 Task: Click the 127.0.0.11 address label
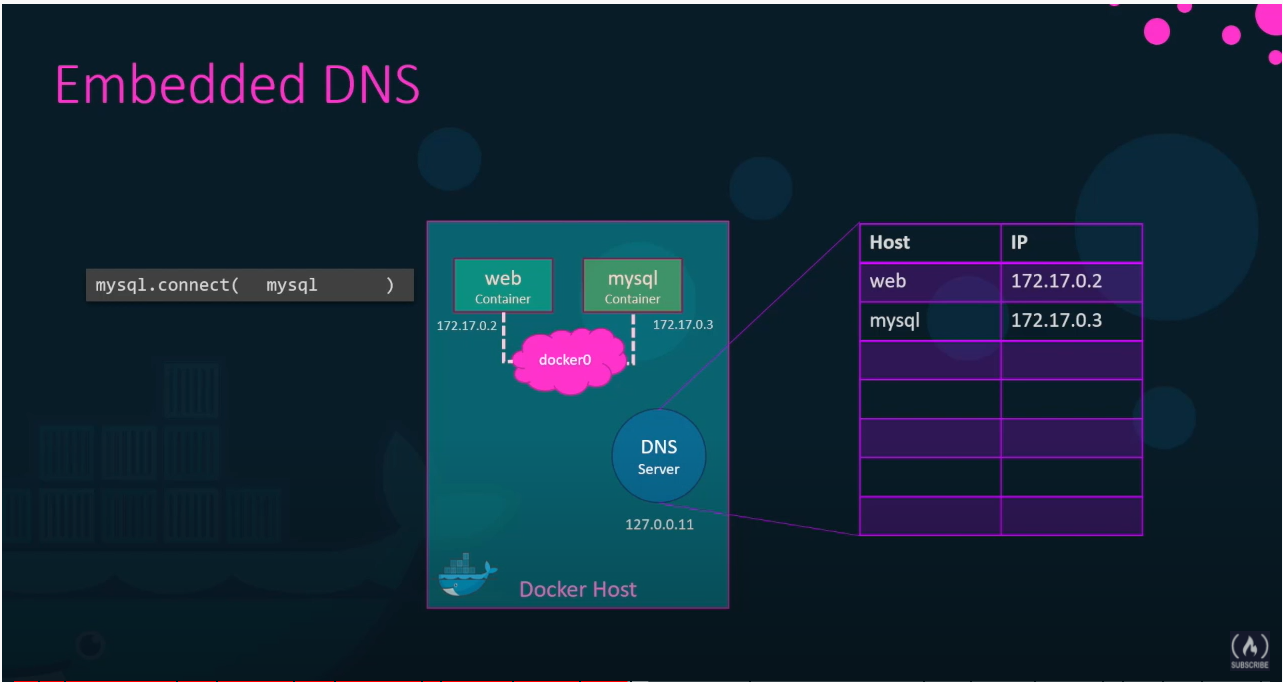point(659,524)
